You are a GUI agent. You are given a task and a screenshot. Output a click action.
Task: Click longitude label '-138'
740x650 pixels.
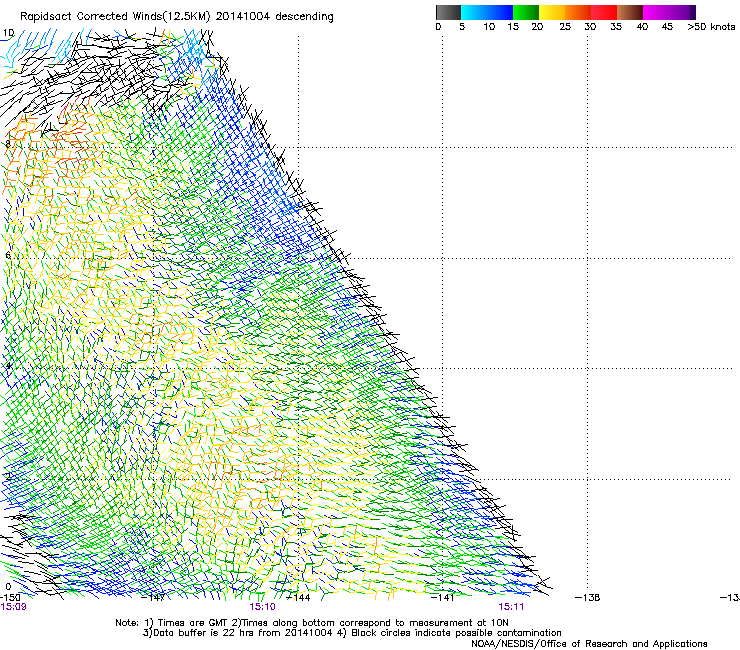pos(588,598)
